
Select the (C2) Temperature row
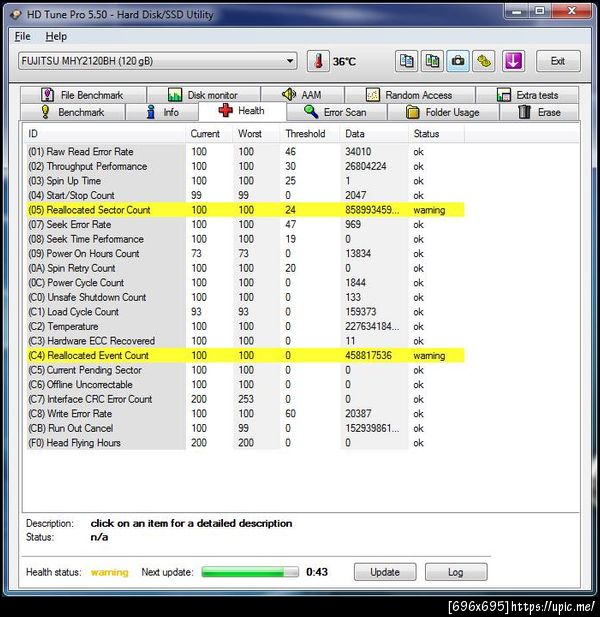246,326
